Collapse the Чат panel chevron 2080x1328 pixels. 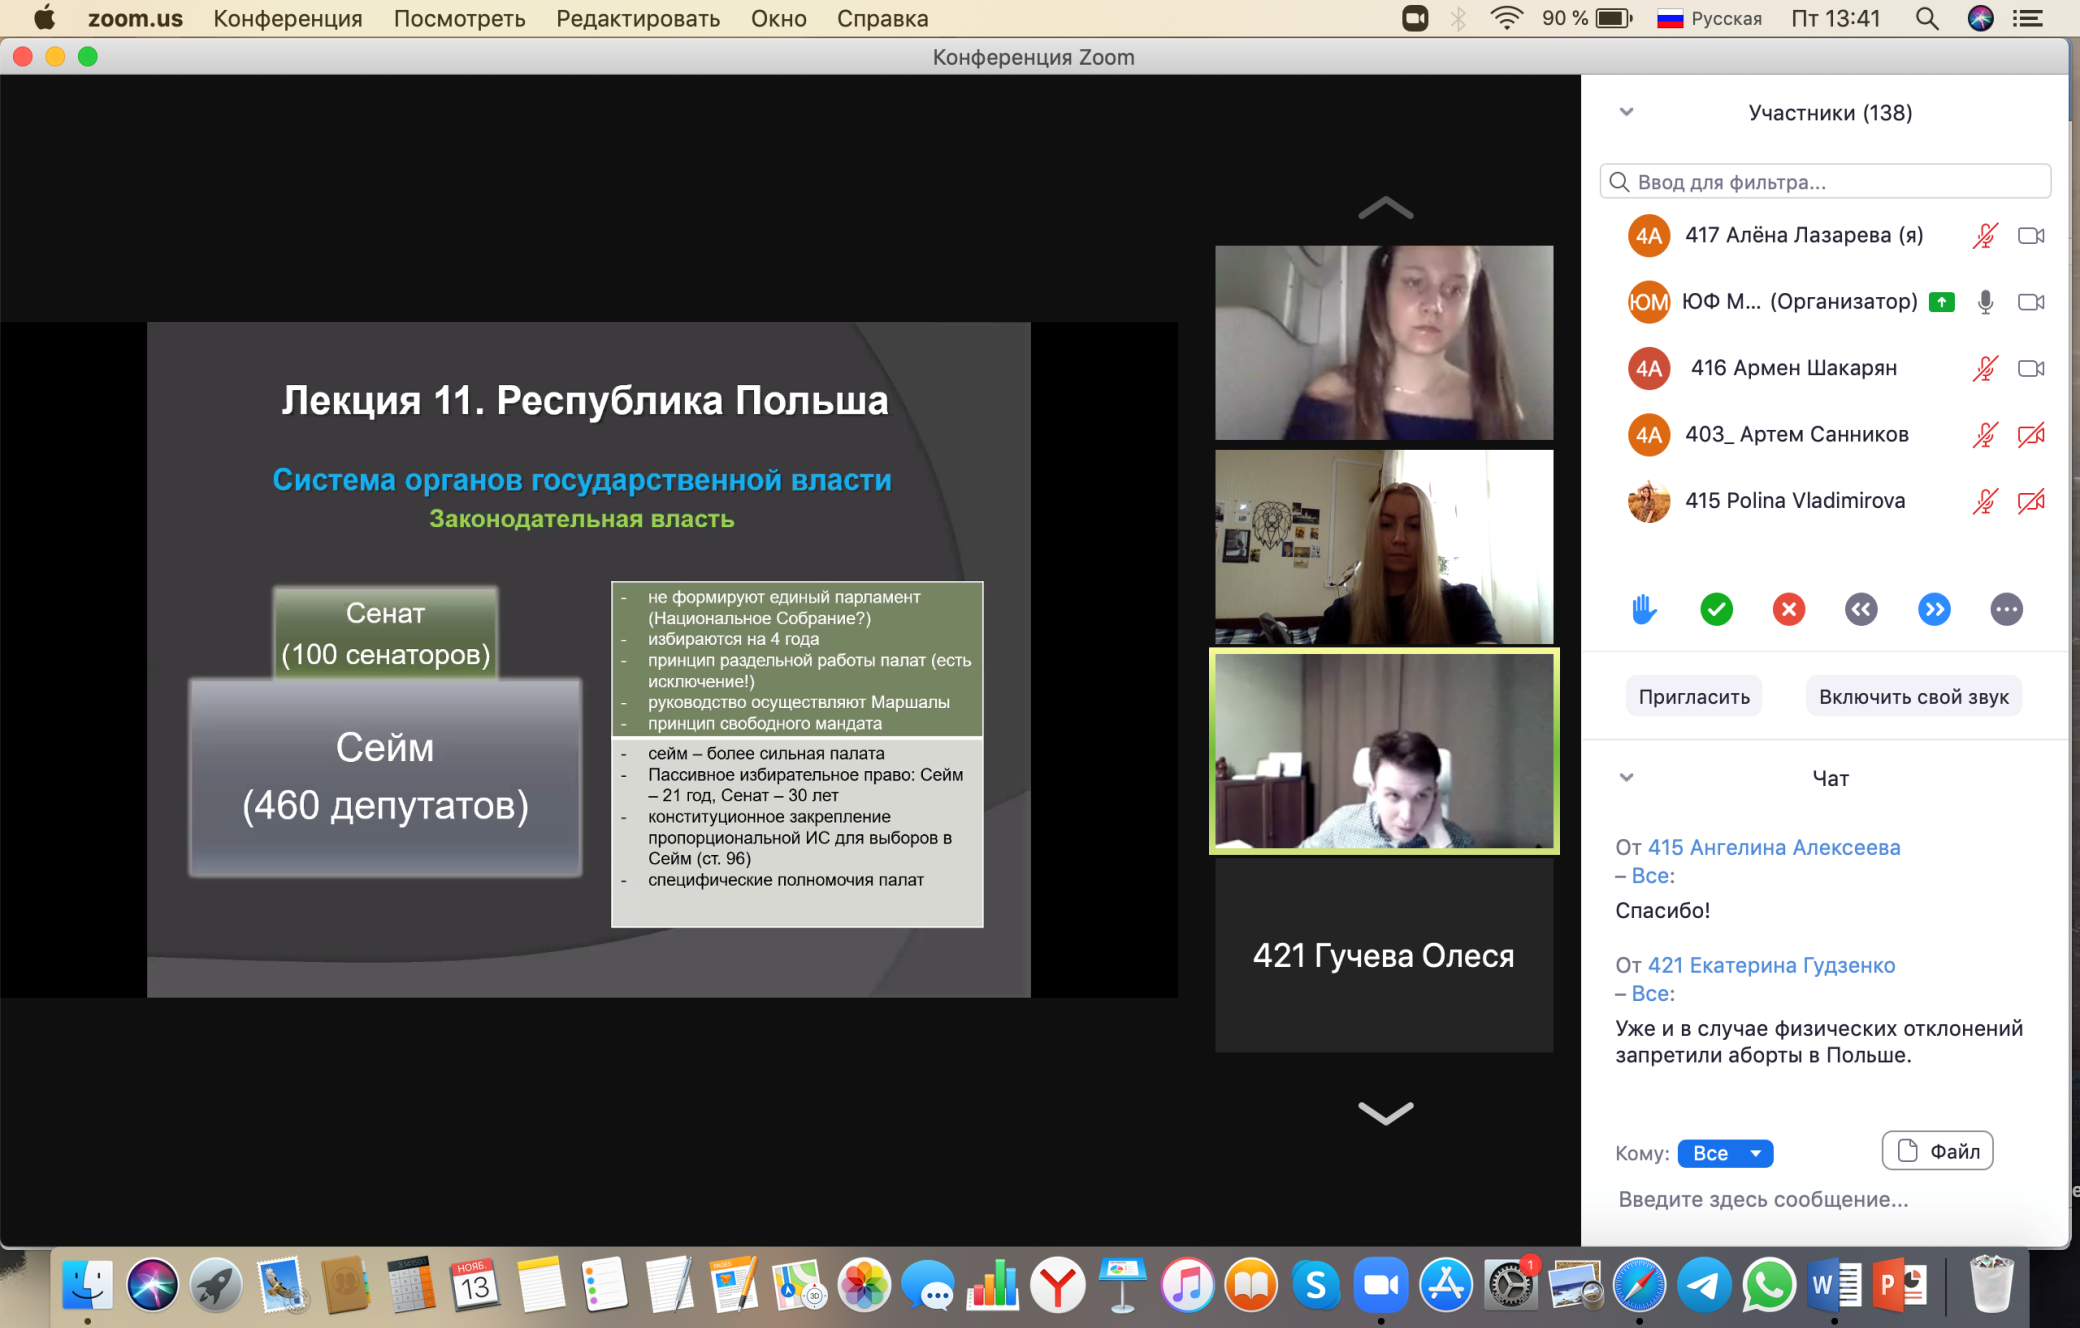(x=1626, y=777)
